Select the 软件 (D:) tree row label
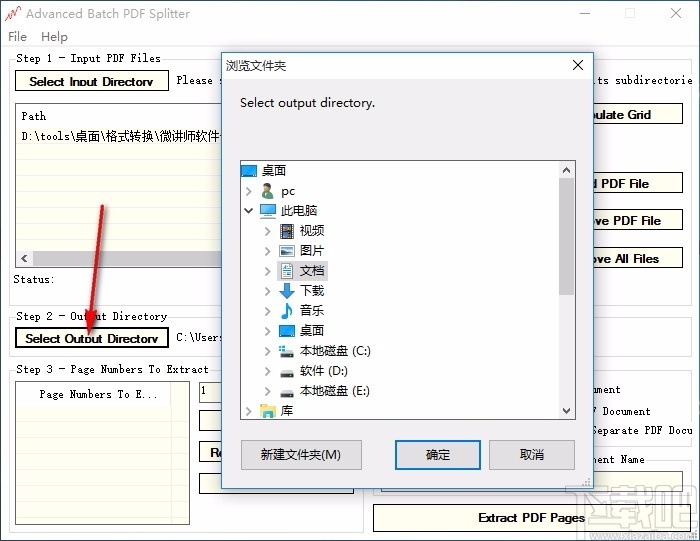 pyautogui.click(x=323, y=371)
